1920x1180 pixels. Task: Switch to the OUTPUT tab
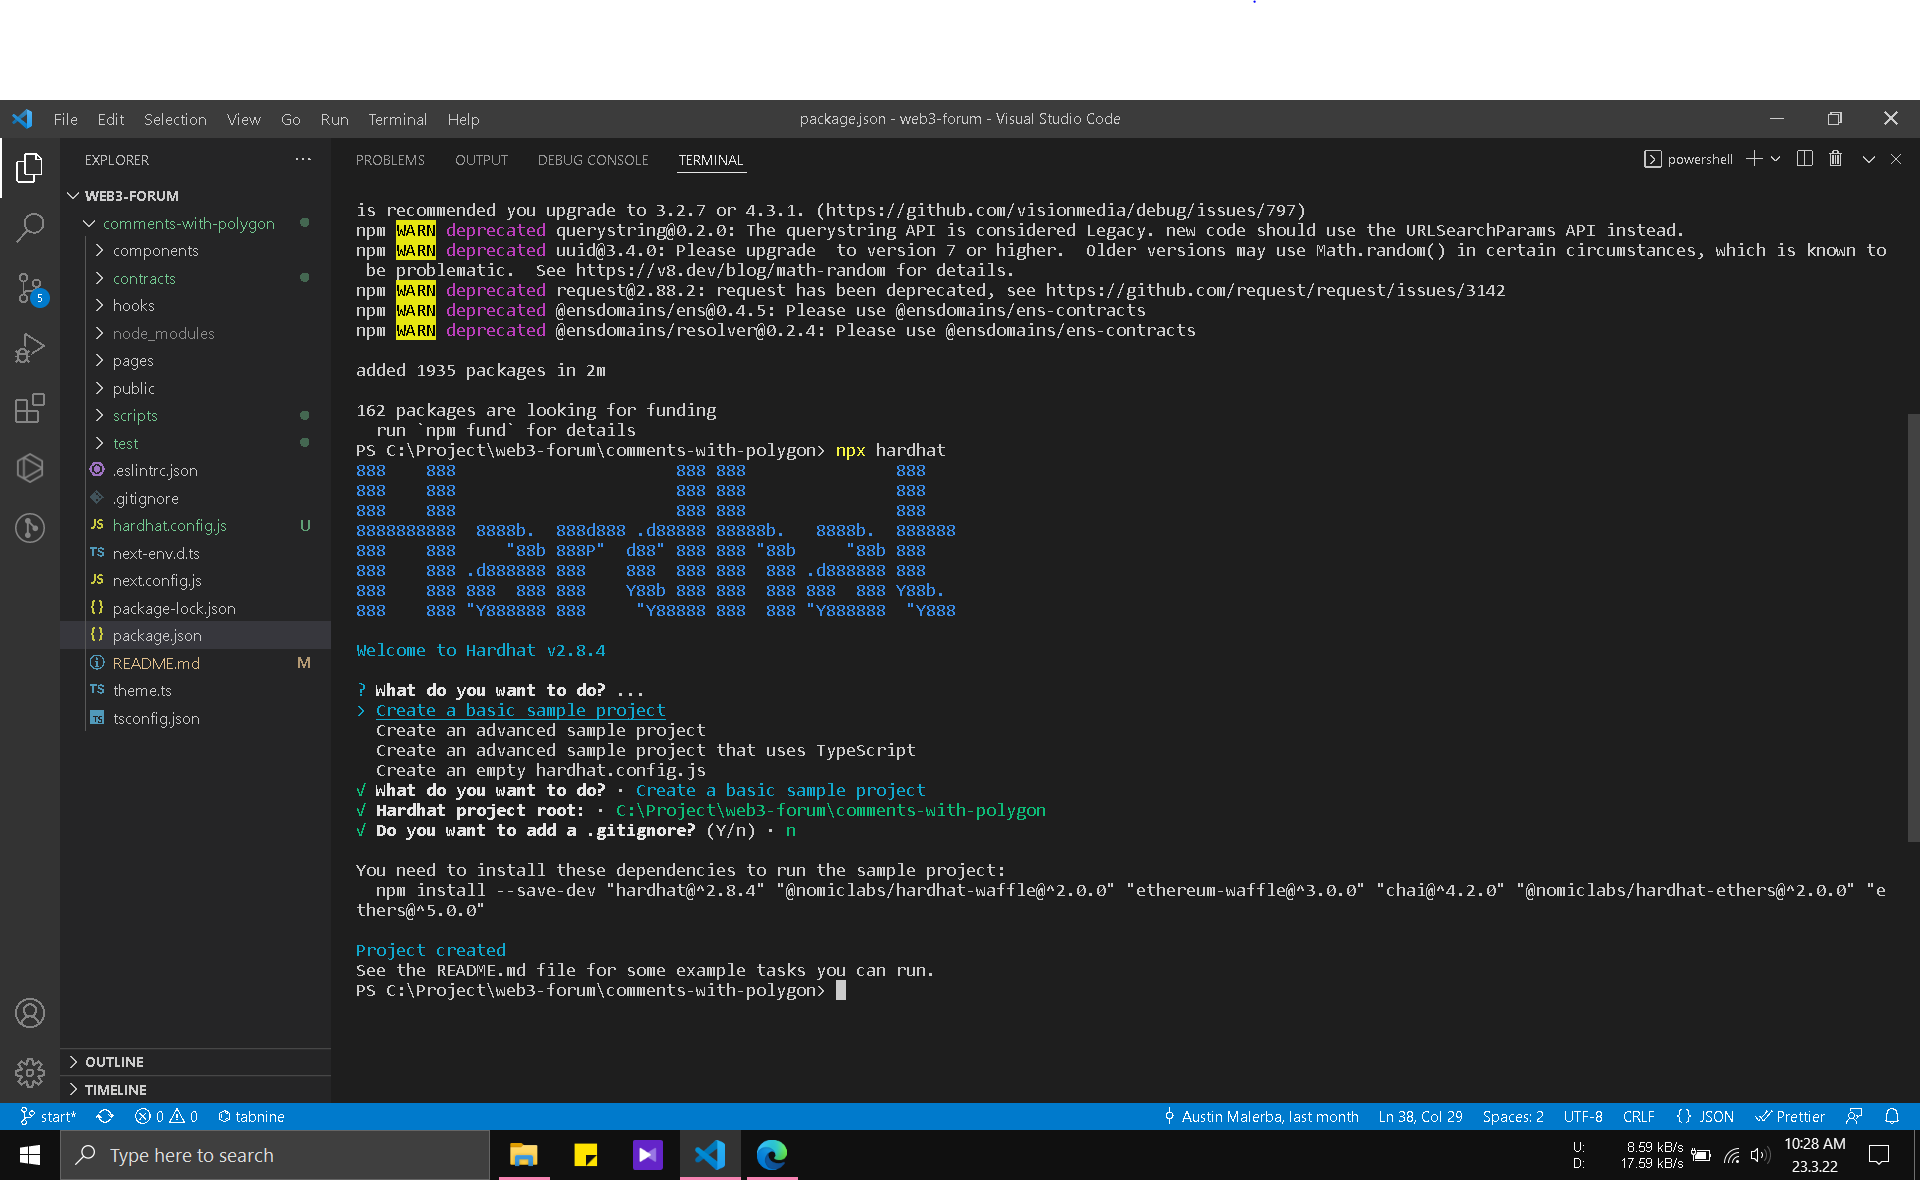481,160
